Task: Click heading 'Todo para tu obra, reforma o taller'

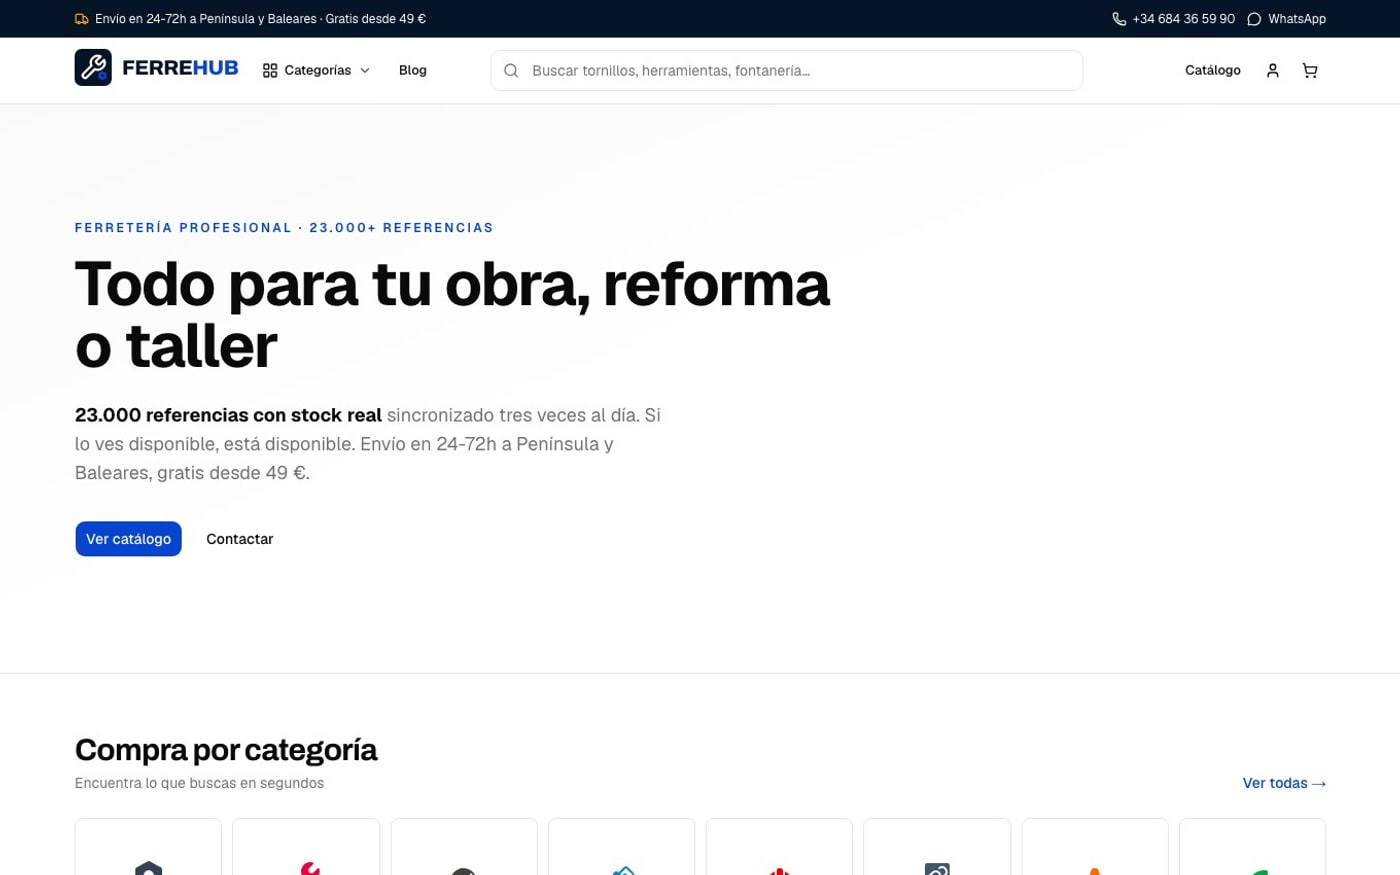Action: point(452,315)
